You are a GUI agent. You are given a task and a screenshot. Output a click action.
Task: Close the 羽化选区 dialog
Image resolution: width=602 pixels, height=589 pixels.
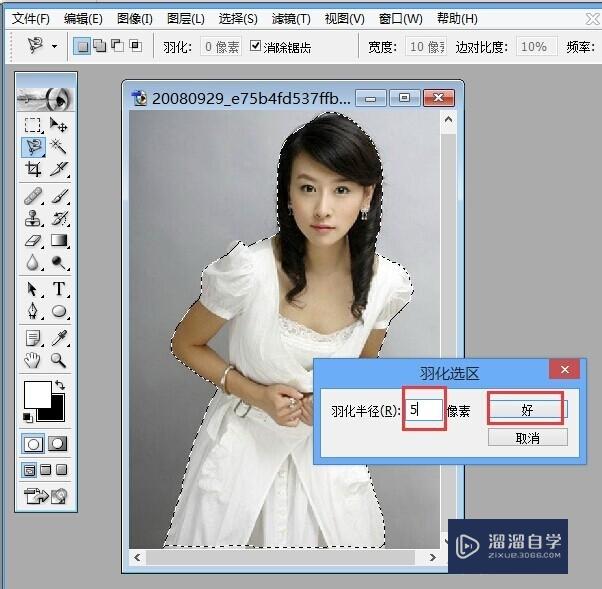point(564,369)
